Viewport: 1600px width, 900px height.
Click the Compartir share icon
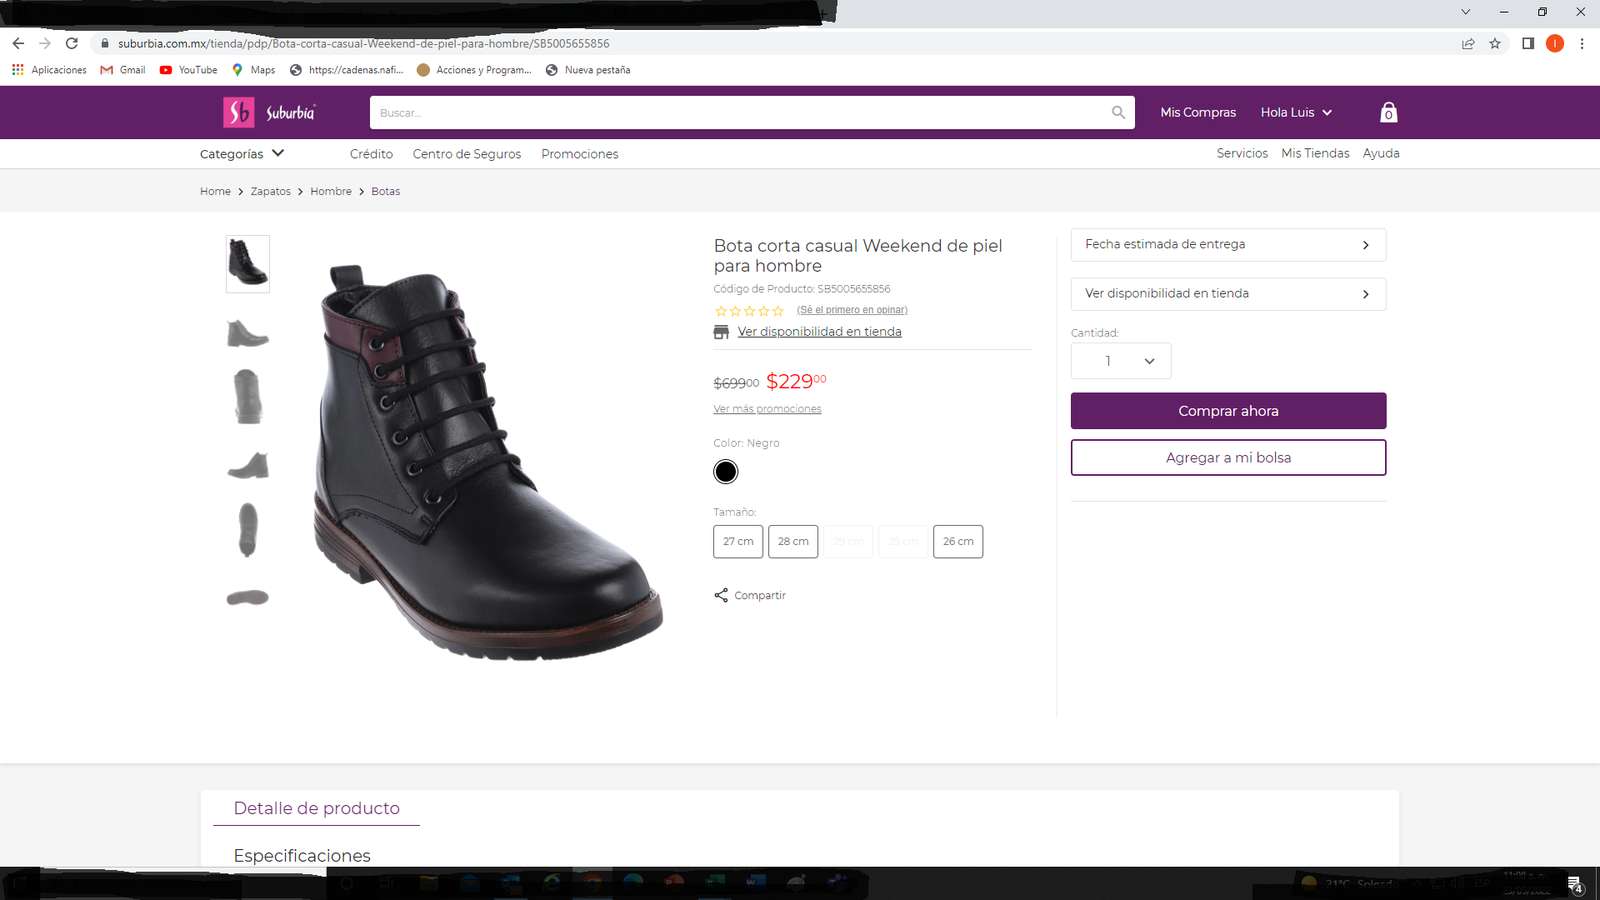[x=721, y=595]
